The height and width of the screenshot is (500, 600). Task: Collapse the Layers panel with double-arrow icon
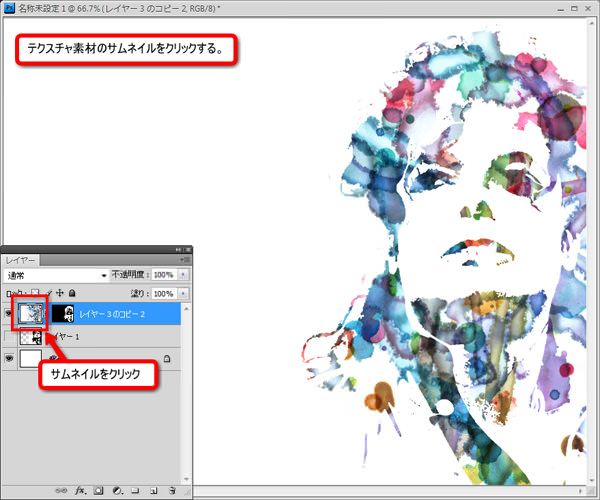coord(178,249)
